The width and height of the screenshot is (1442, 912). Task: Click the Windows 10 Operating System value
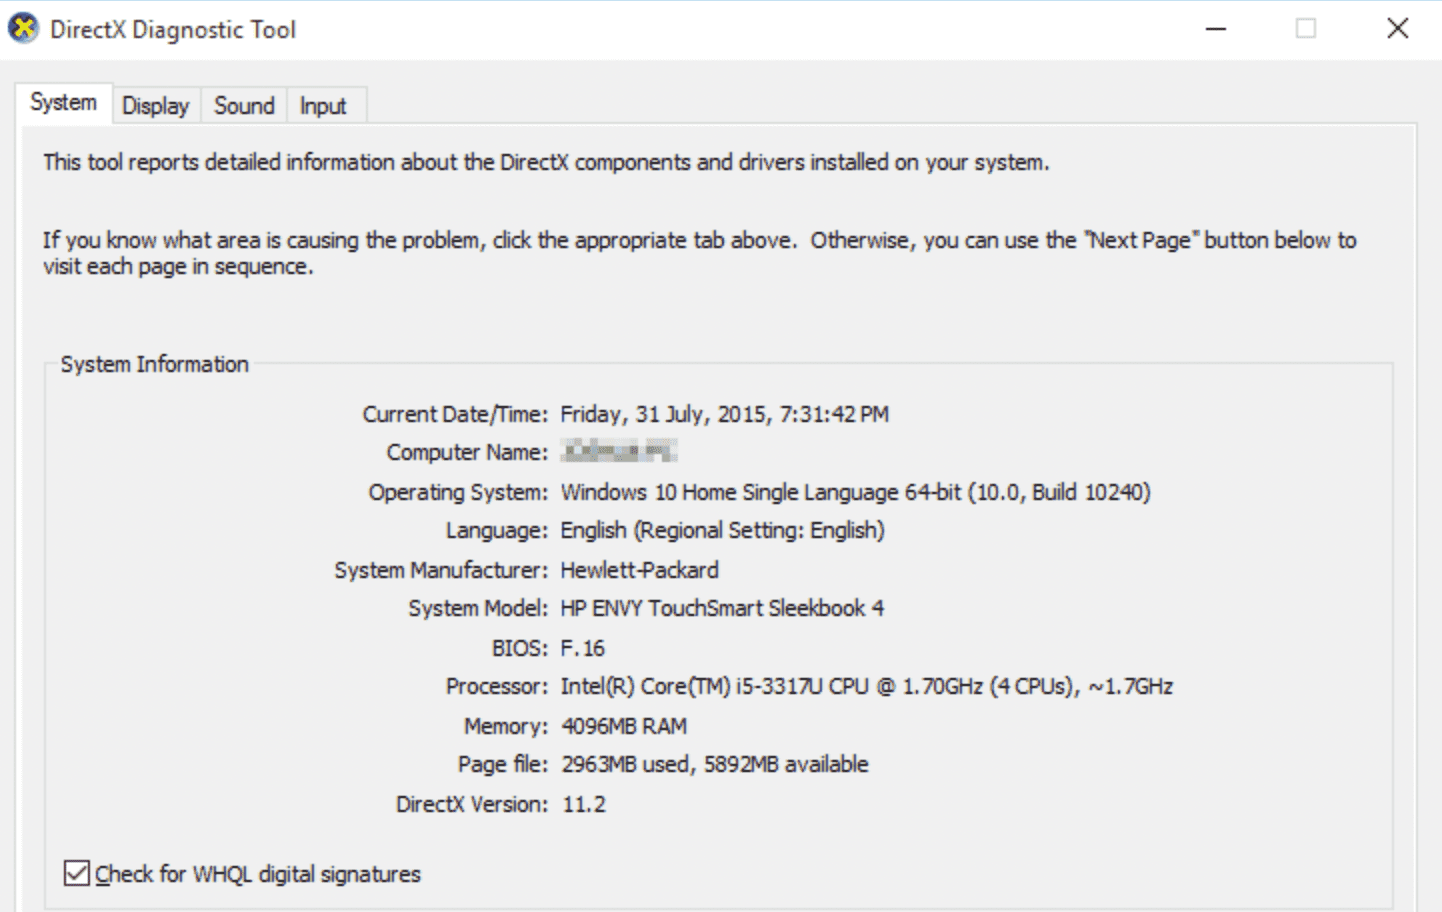[x=855, y=492]
